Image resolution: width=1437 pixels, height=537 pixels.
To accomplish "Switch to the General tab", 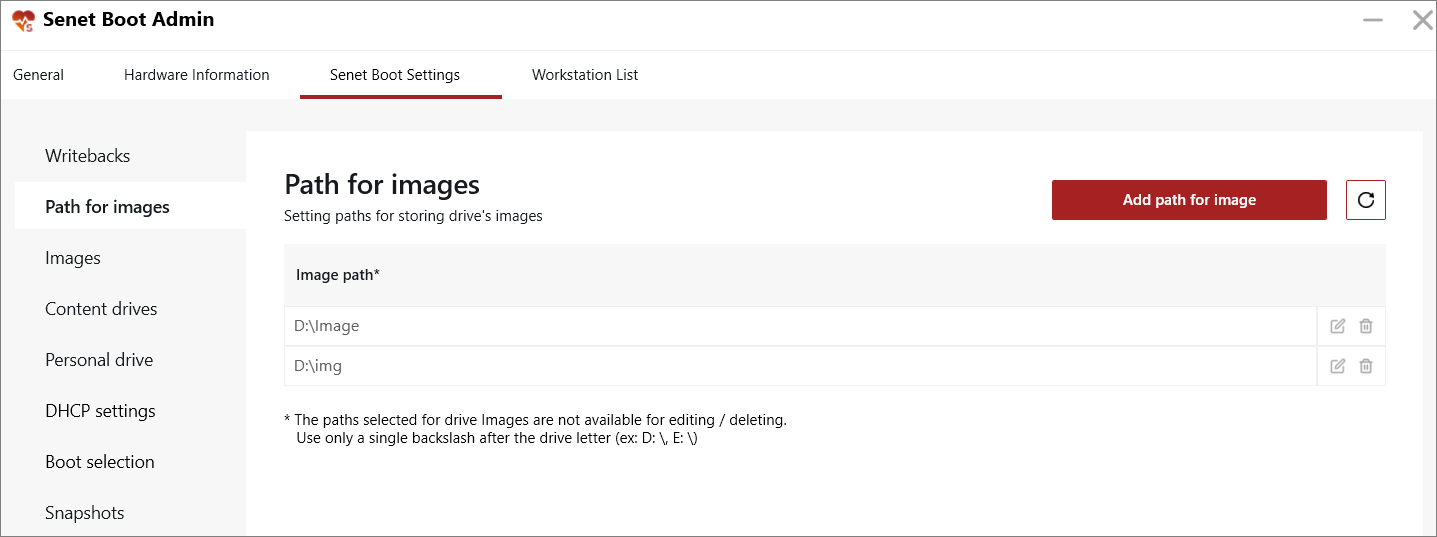I will tap(38, 75).
